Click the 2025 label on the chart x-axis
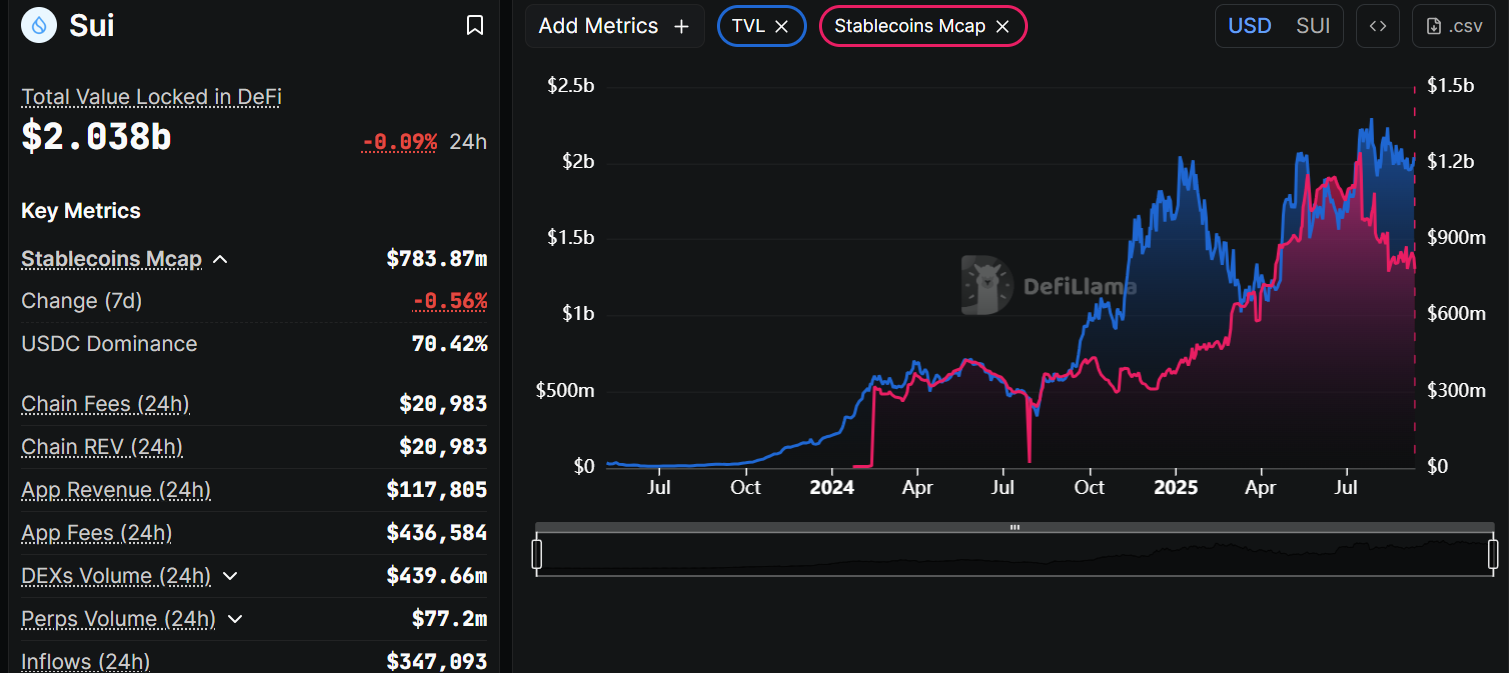Image resolution: width=1509 pixels, height=673 pixels. pos(1175,488)
